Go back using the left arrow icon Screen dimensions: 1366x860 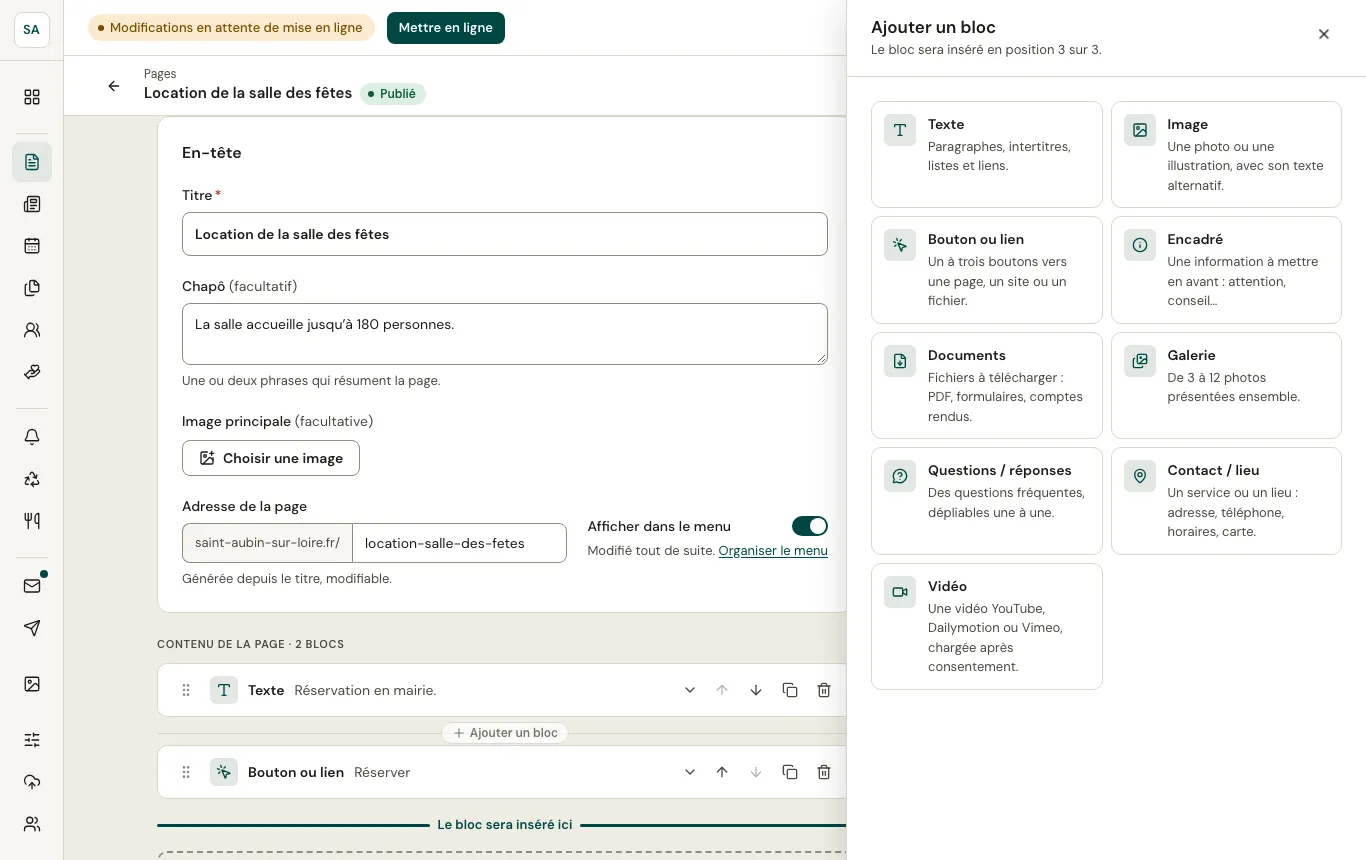[x=114, y=86]
